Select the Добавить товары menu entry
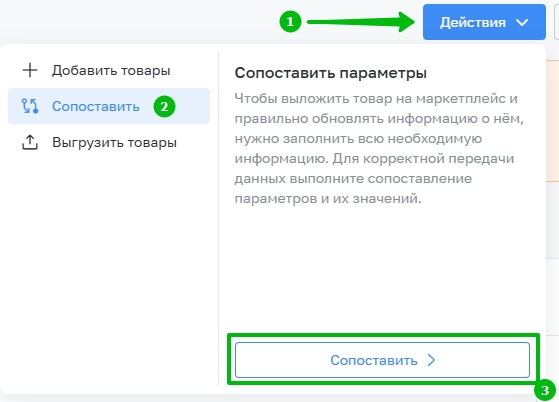Screen dimensions: 559x402 click(109, 70)
